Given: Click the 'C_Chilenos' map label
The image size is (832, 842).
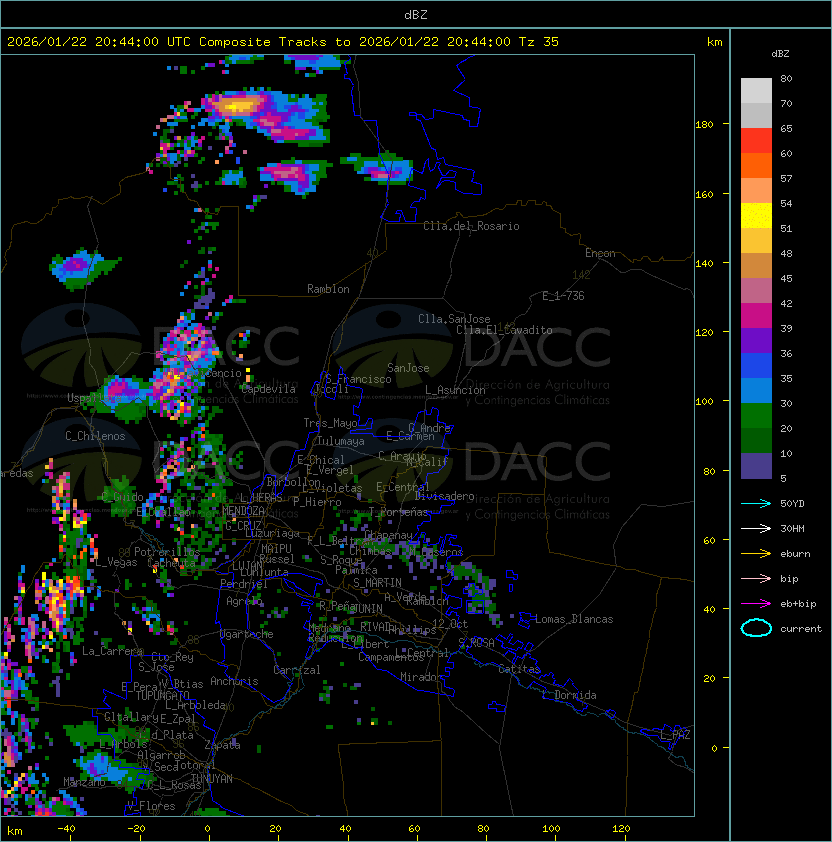Looking at the screenshot, I should click(95, 436).
